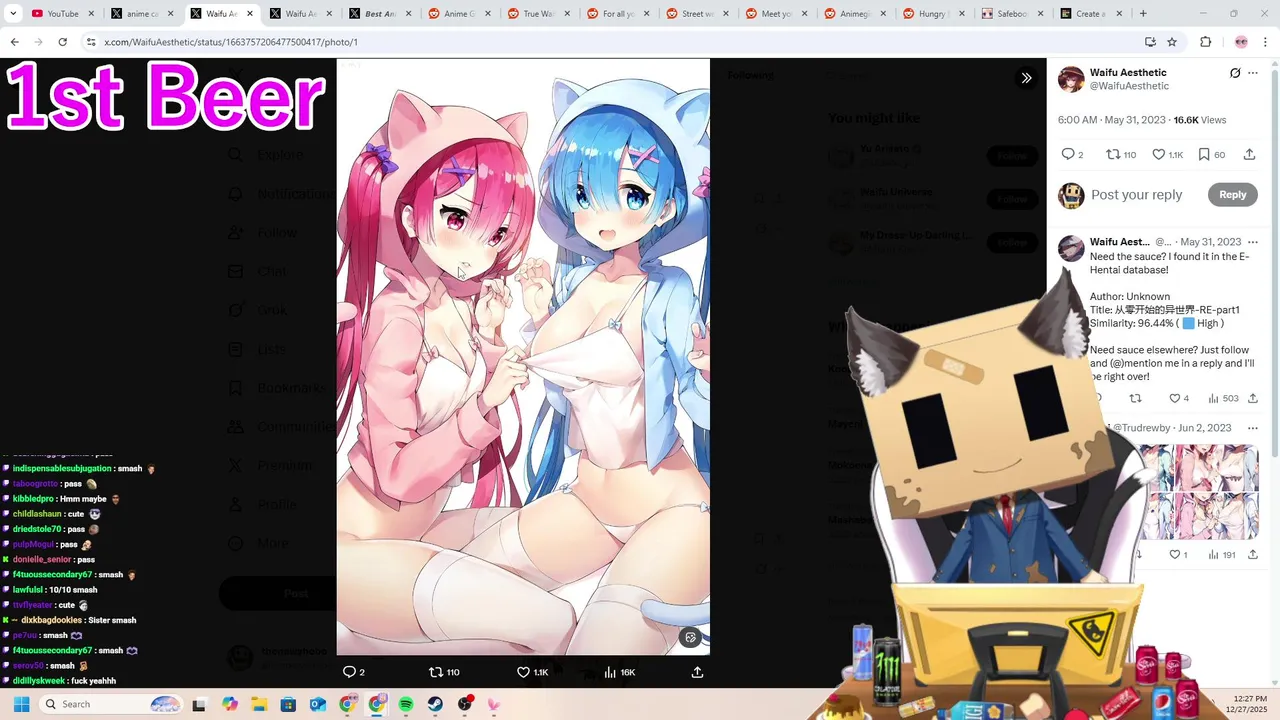Viewport: 1280px width, 720px height.
Task: Share the post using the side panel share icon
Action: point(1249,154)
